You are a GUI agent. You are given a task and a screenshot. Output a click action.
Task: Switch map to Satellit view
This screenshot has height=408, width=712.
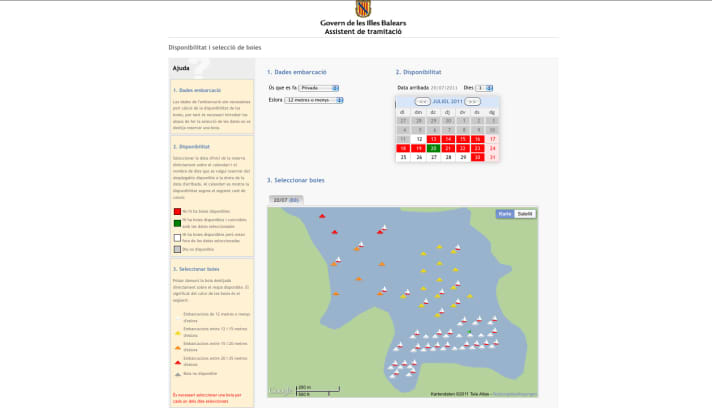[525, 214]
